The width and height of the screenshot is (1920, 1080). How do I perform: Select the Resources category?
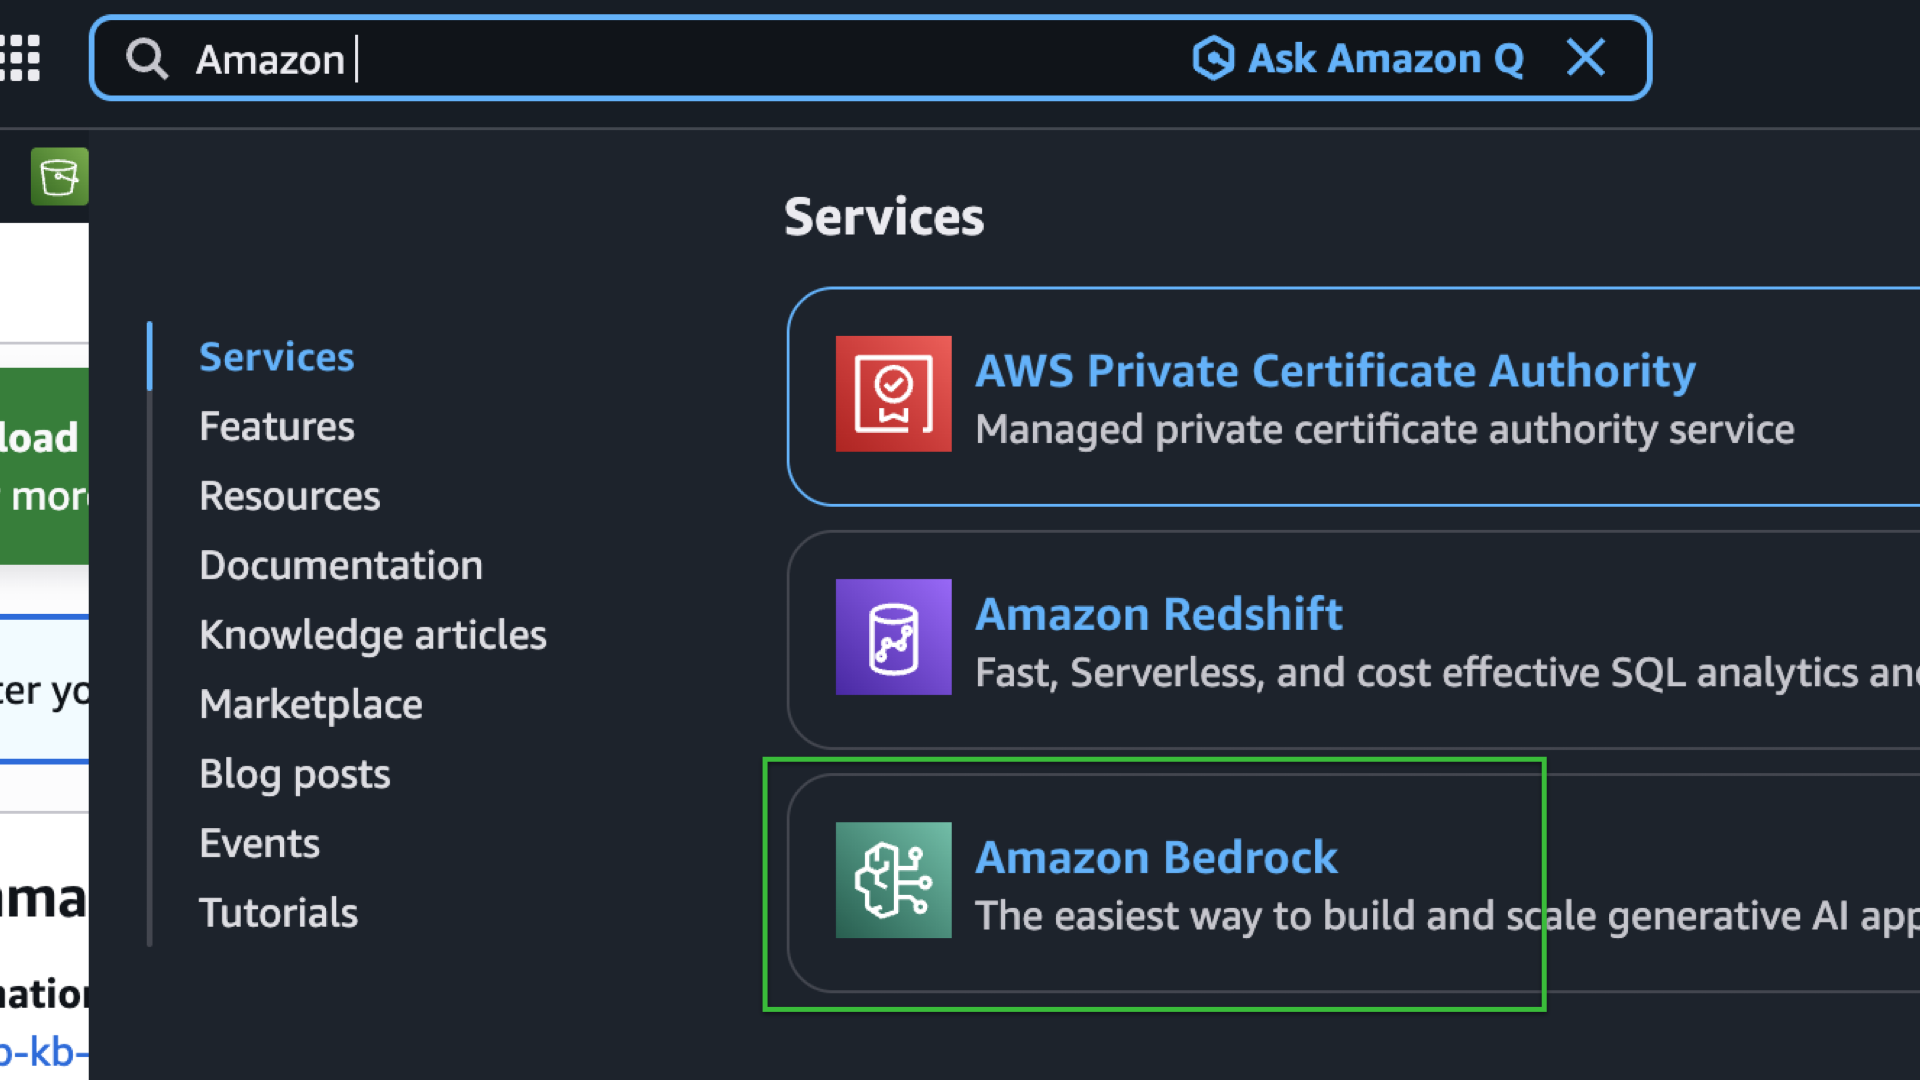coord(289,495)
